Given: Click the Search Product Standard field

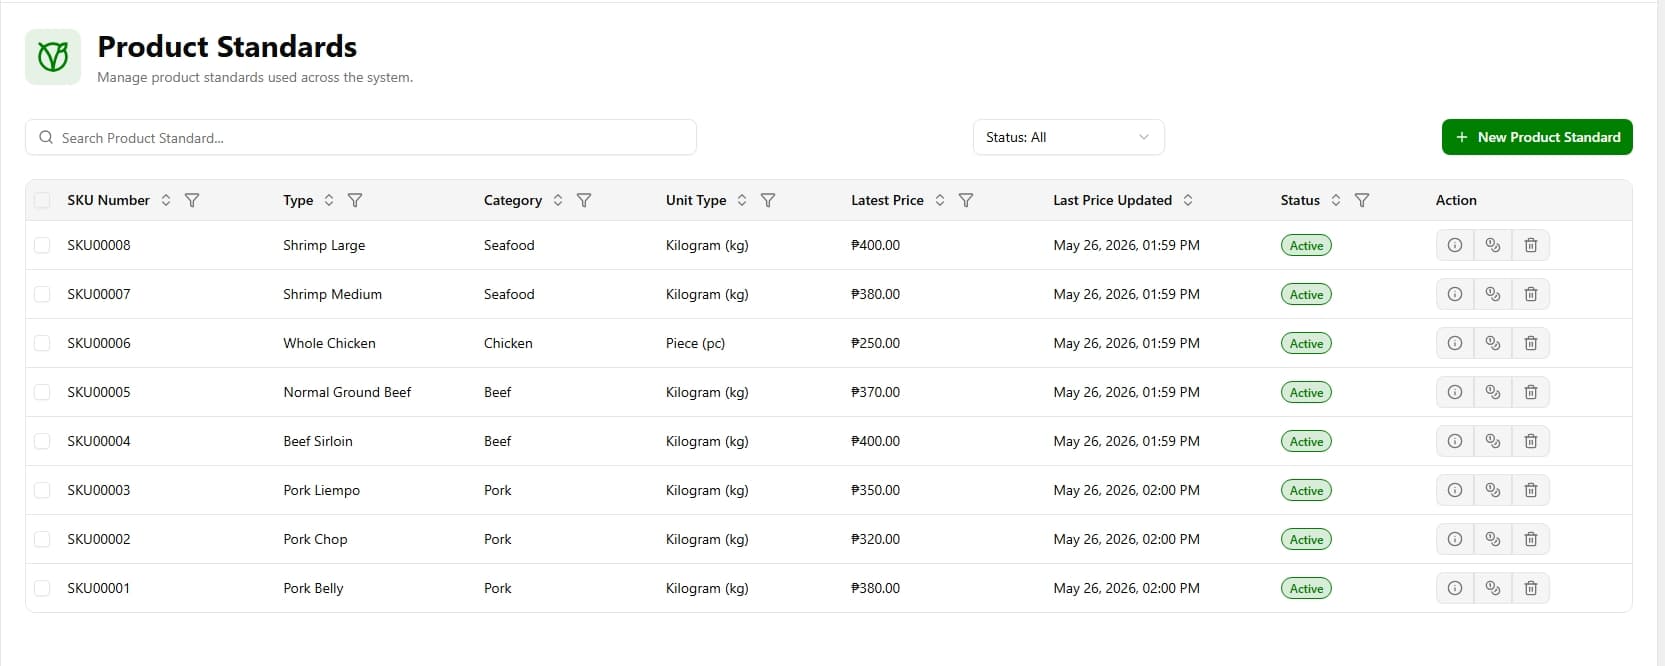Looking at the screenshot, I should (361, 137).
